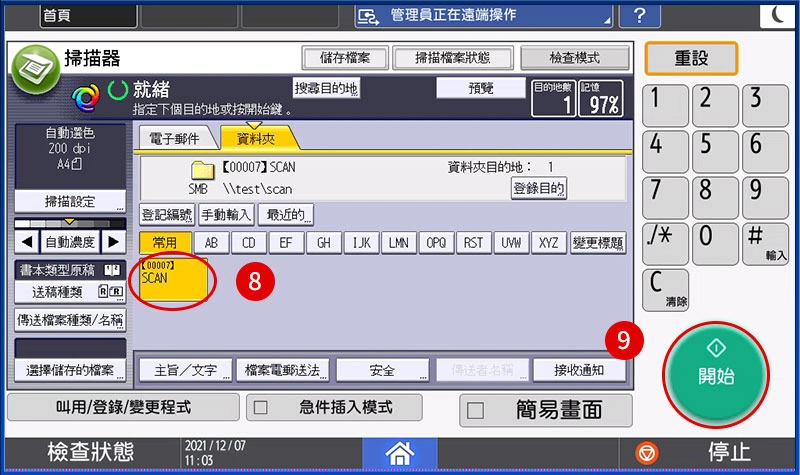Enable simplified screen checkbox
This screenshot has height=475, width=800.
(x=475, y=410)
